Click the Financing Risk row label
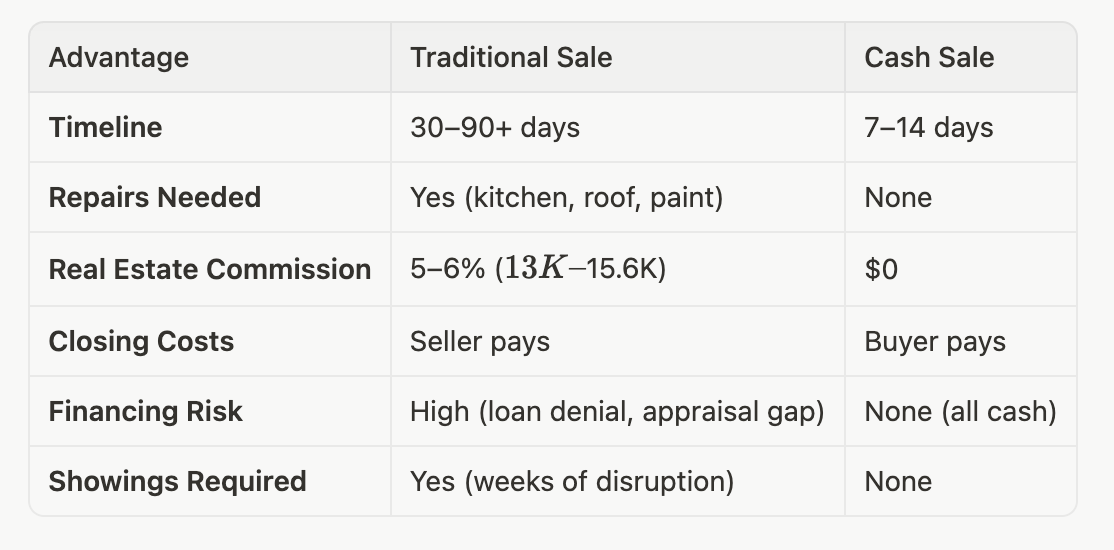The height and width of the screenshot is (550, 1114). [x=146, y=411]
